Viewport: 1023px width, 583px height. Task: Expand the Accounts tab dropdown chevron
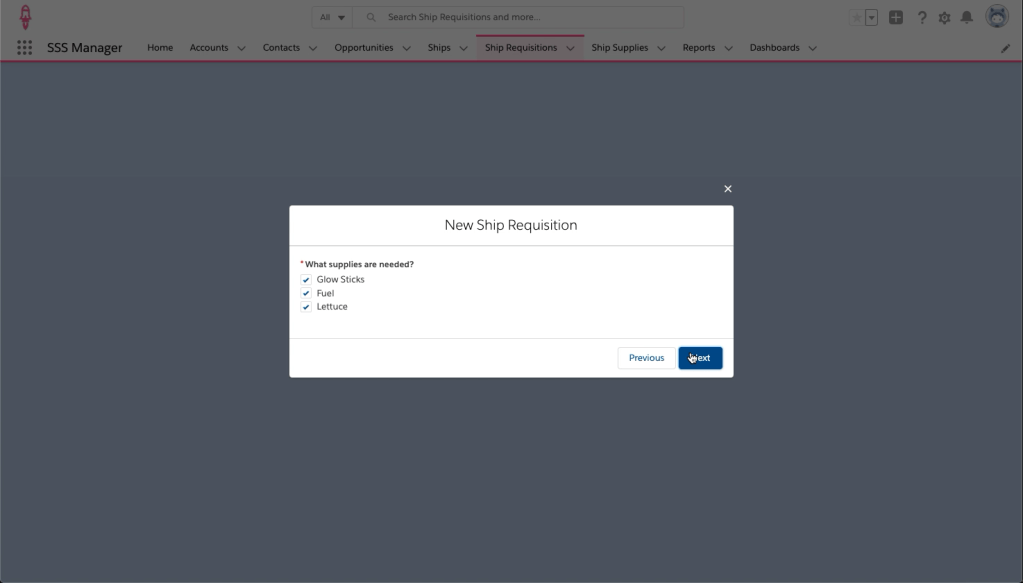tap(241, 48)
